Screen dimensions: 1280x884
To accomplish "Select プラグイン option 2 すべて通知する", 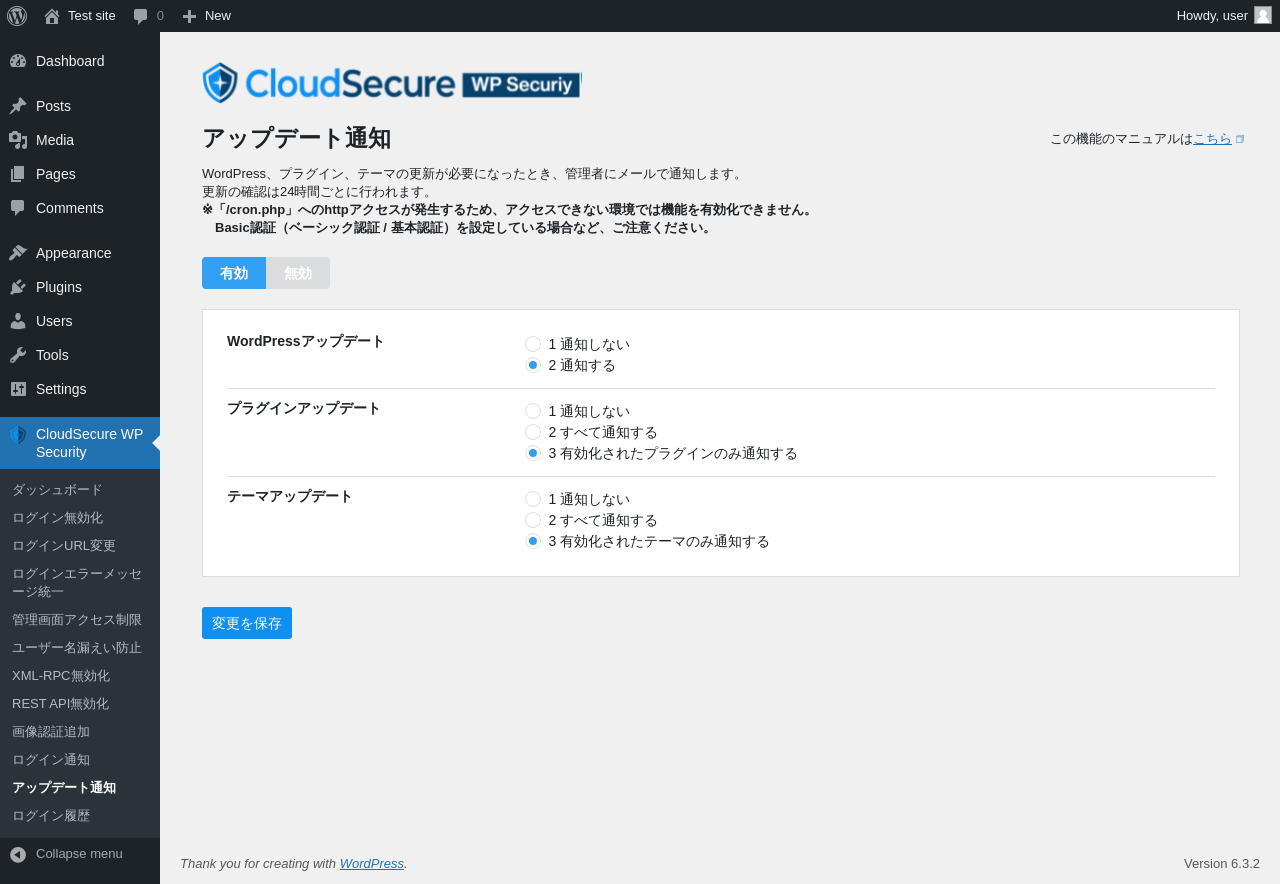I will [533, 432].
